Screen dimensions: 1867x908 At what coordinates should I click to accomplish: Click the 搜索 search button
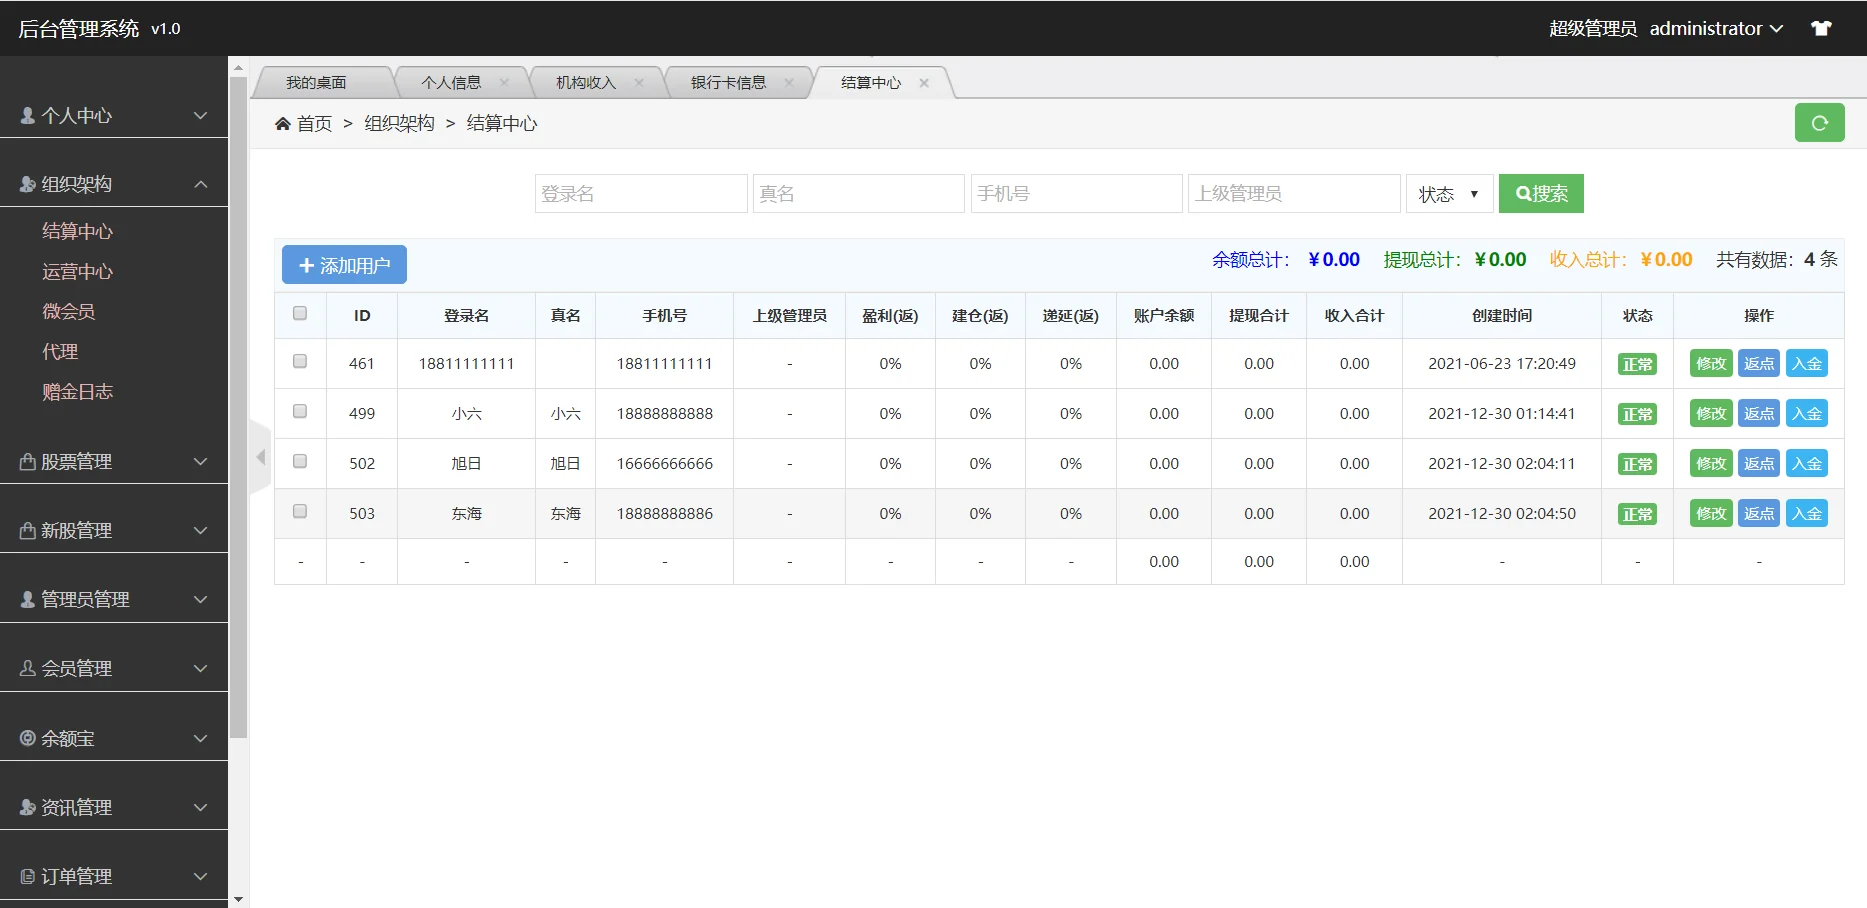(1540, 193)
